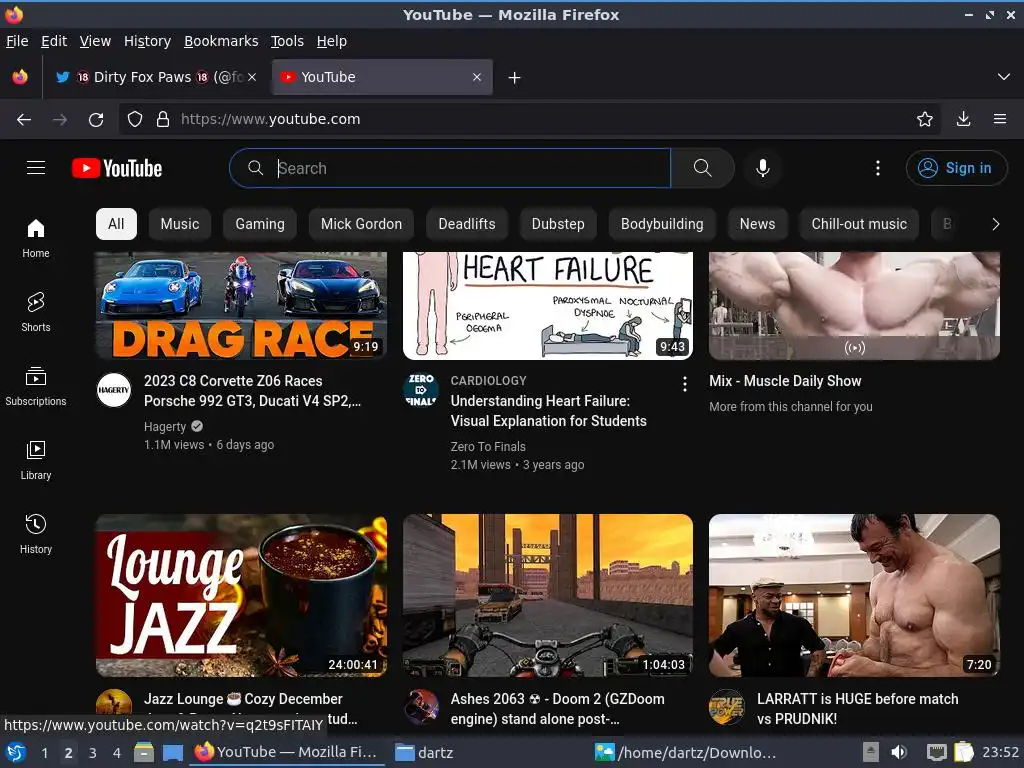Open the View menu
1024x768 pixels.
click(95, 41)
